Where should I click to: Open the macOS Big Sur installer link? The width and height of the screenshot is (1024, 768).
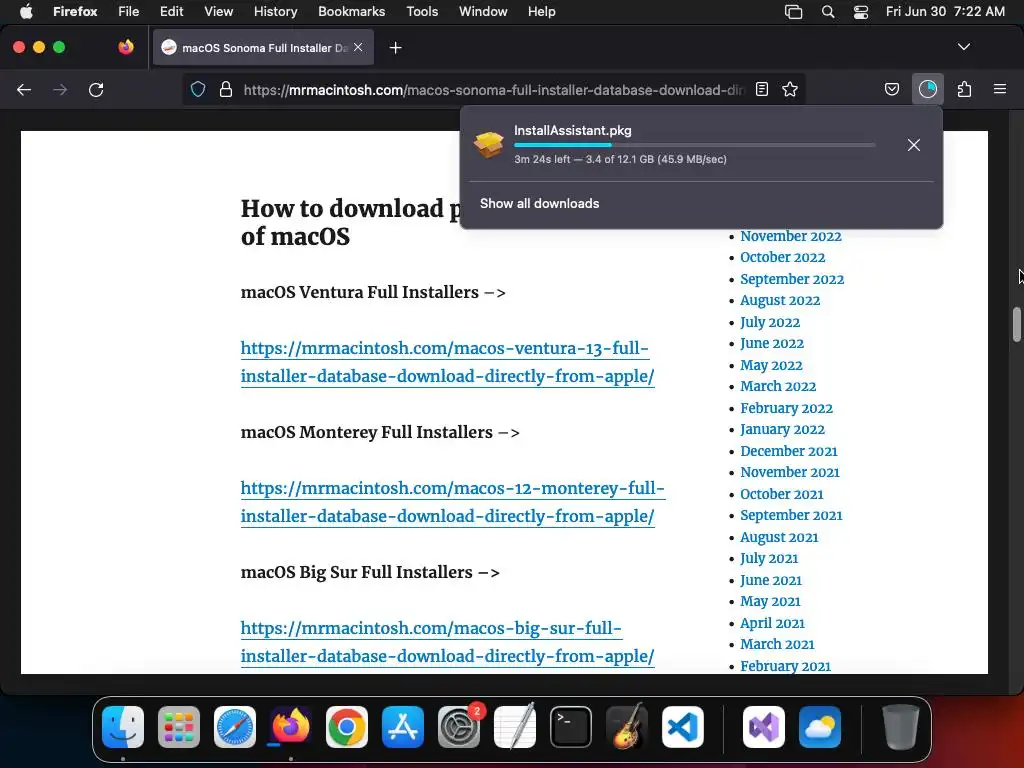(447, 642)
